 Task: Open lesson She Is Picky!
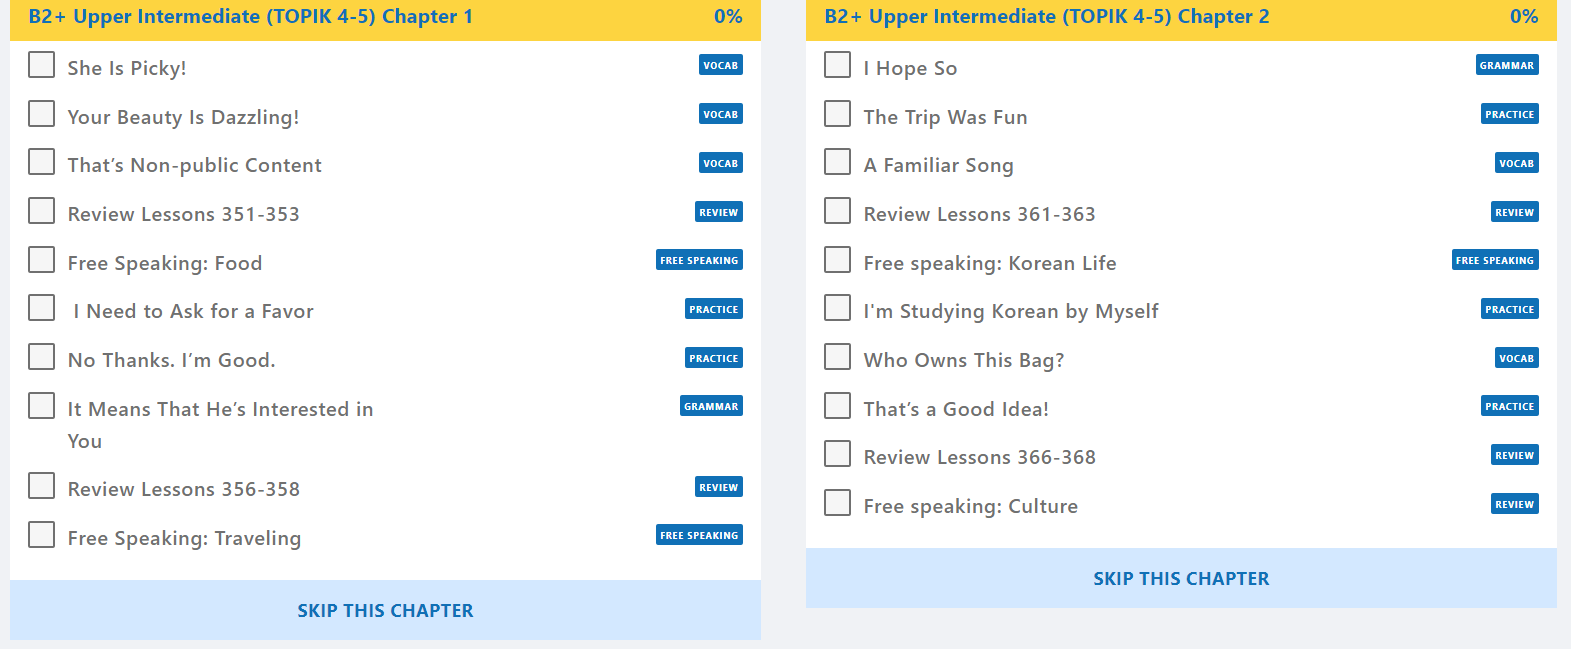pyautogui.click(x=127, y=68)
